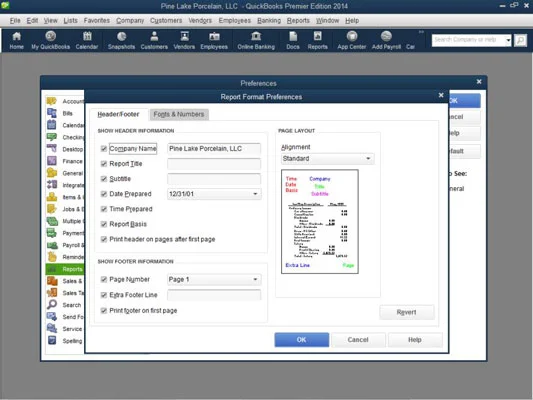Select Reminders preferences in sidebar

click(x=65, y=257)
